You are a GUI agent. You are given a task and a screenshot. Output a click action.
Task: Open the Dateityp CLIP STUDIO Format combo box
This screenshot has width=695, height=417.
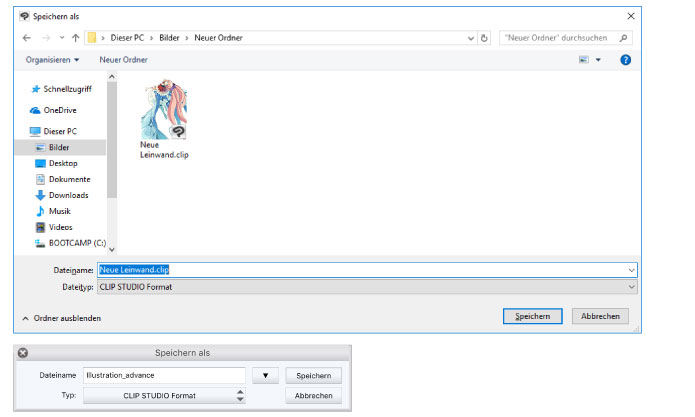point(367,287)
